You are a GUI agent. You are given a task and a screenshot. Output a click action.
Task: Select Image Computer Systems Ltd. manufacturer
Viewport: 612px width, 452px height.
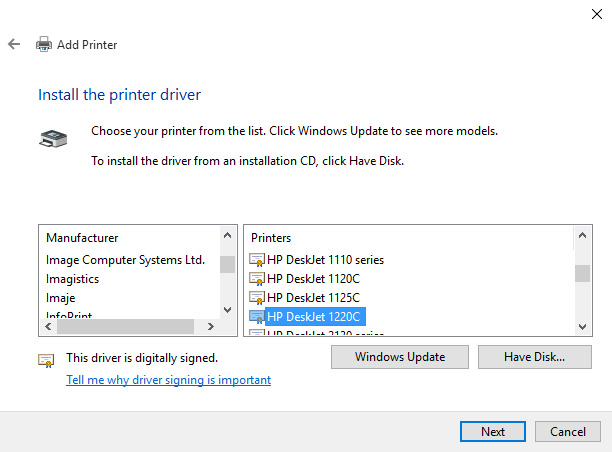coord(125,260)
